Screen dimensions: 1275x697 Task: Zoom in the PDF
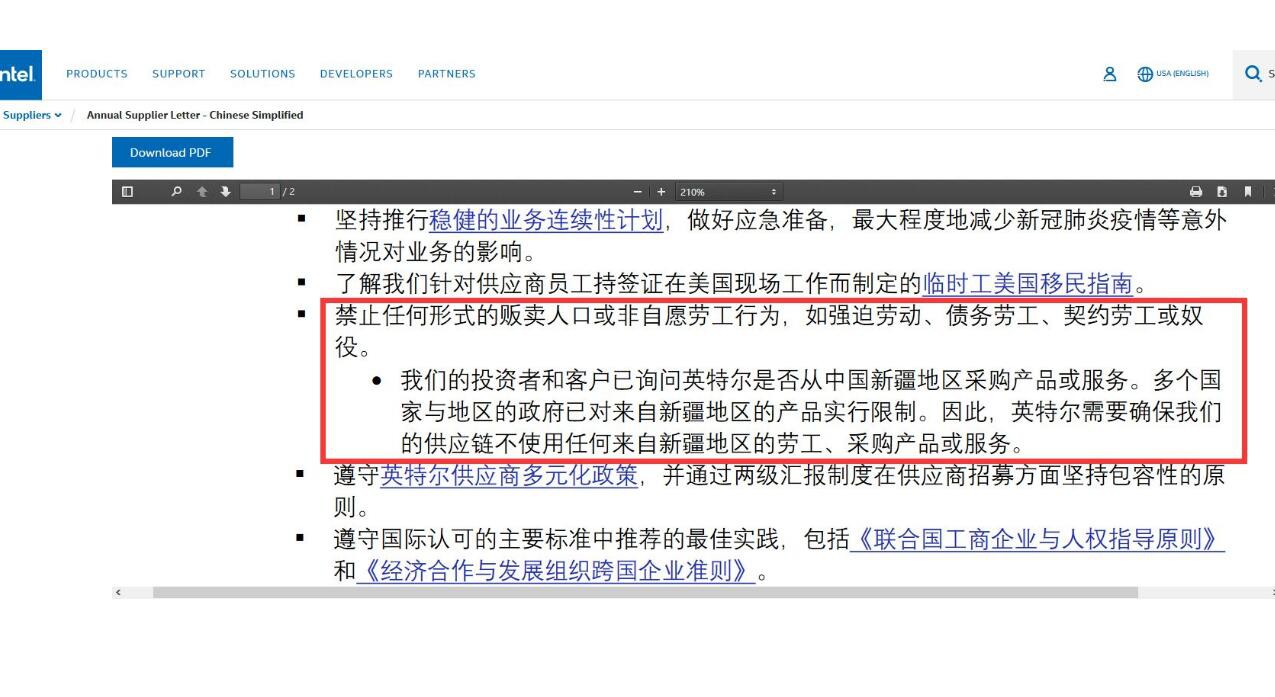(x=661, y=191)
